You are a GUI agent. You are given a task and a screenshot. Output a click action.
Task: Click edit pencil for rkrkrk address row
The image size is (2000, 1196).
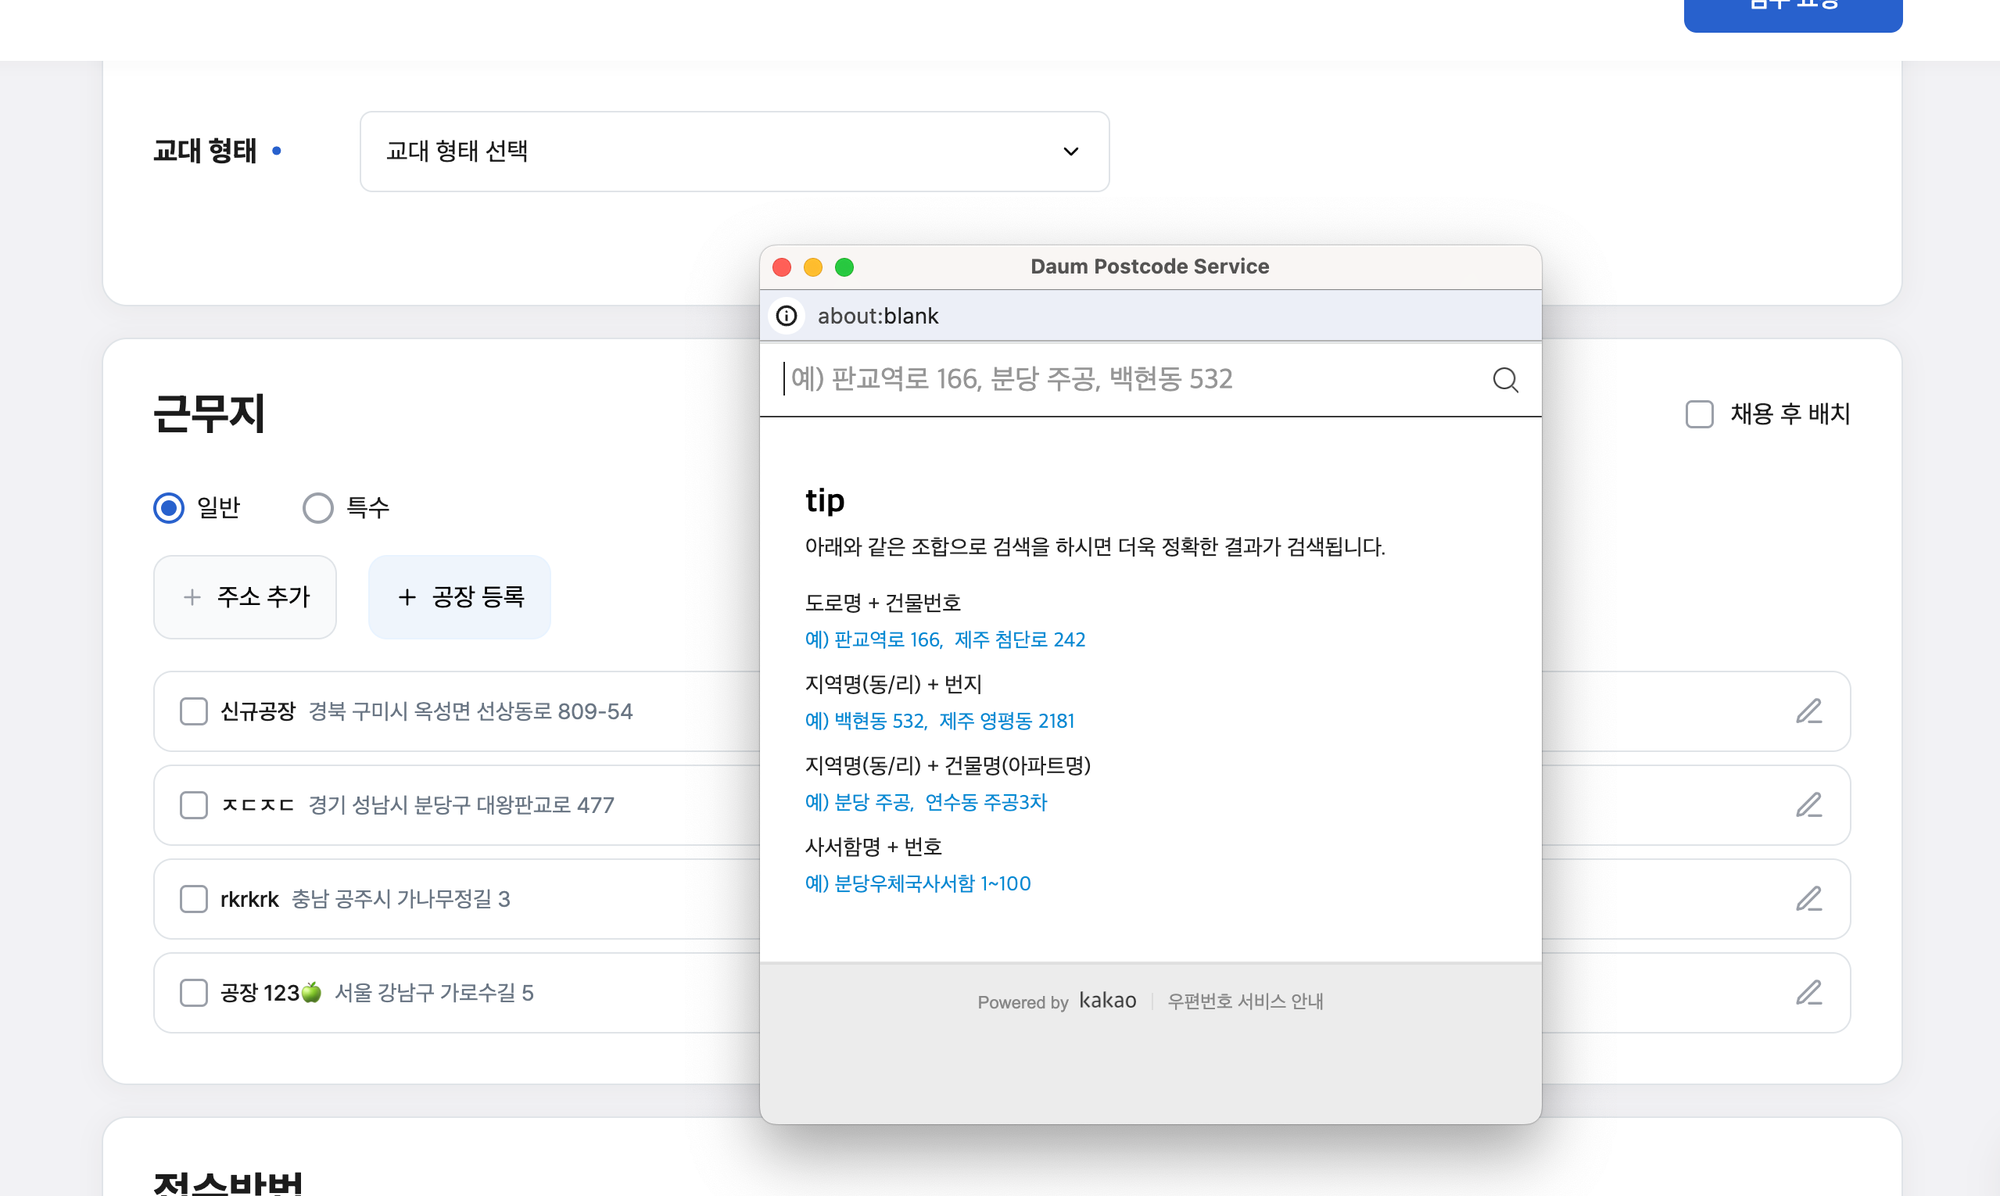pyautogui.click(x=1808, y=899)
